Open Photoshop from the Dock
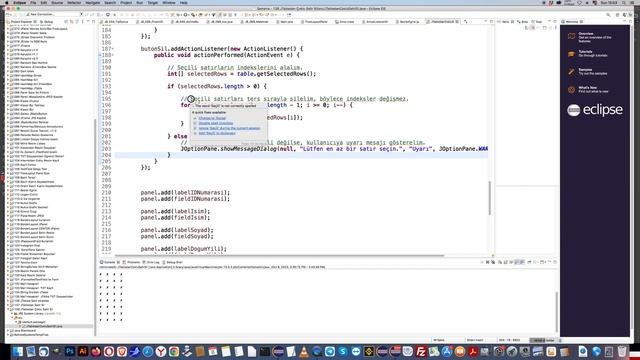640x360 pixels. 70,351
